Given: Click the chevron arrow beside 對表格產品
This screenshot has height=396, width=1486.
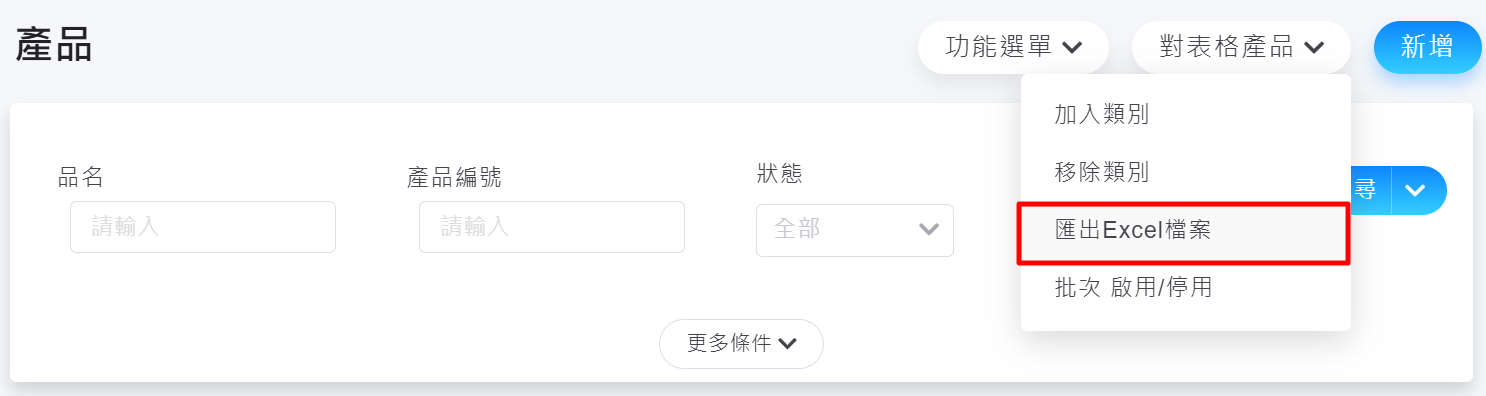Looking at the screenshot, I should (1314, 48).
